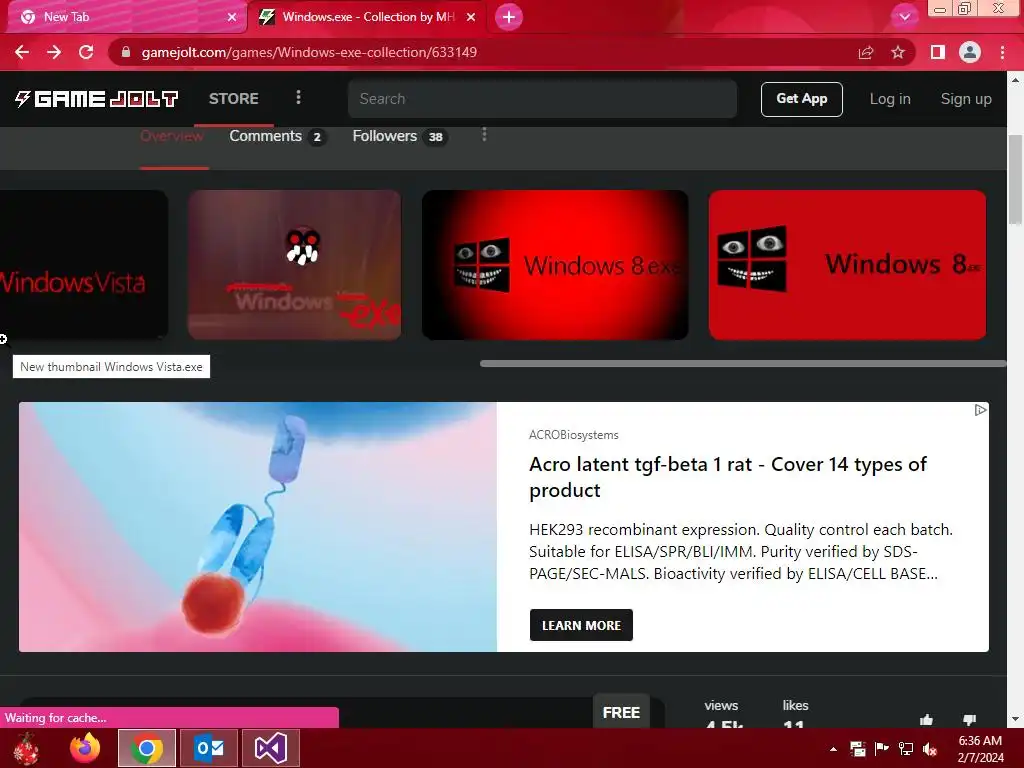Open a new browser tab
The width and height of the screenshot is (1024, 768).
tap(509, 17)
